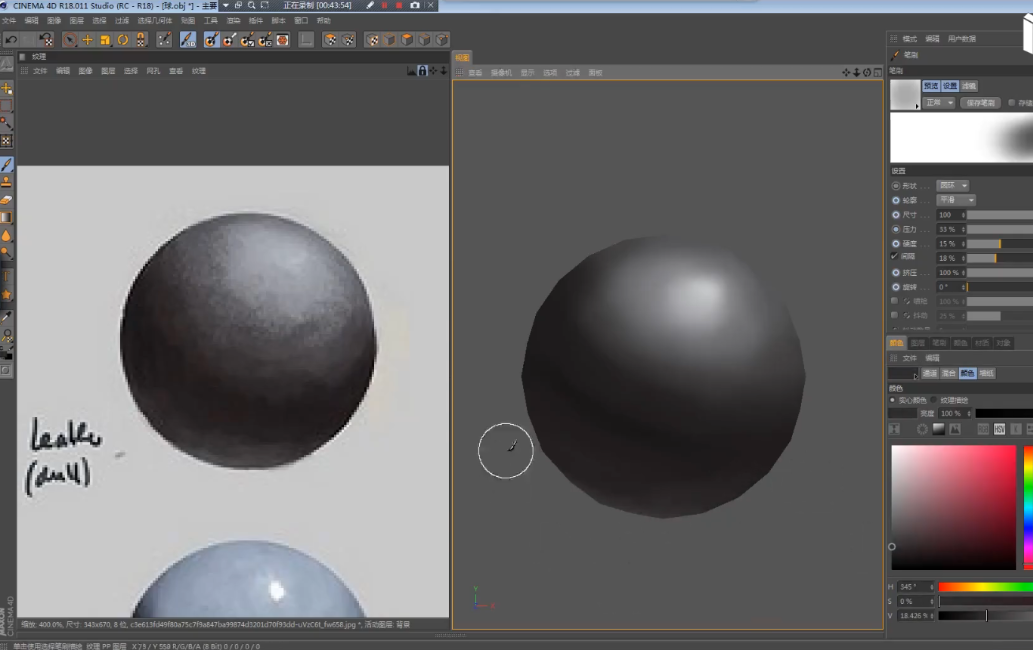The height and width of the screenshot is (650, 1033).
Task: Open the 形状 shape dropdown set to 圆环
Action: click(x=953, y=186)
